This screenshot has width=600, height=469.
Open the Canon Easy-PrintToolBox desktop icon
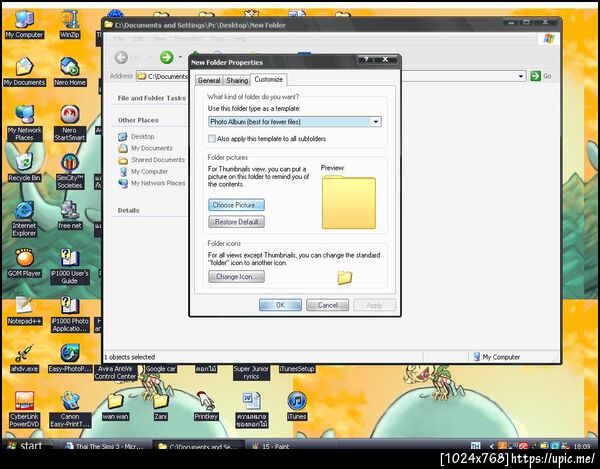[69, 409]
